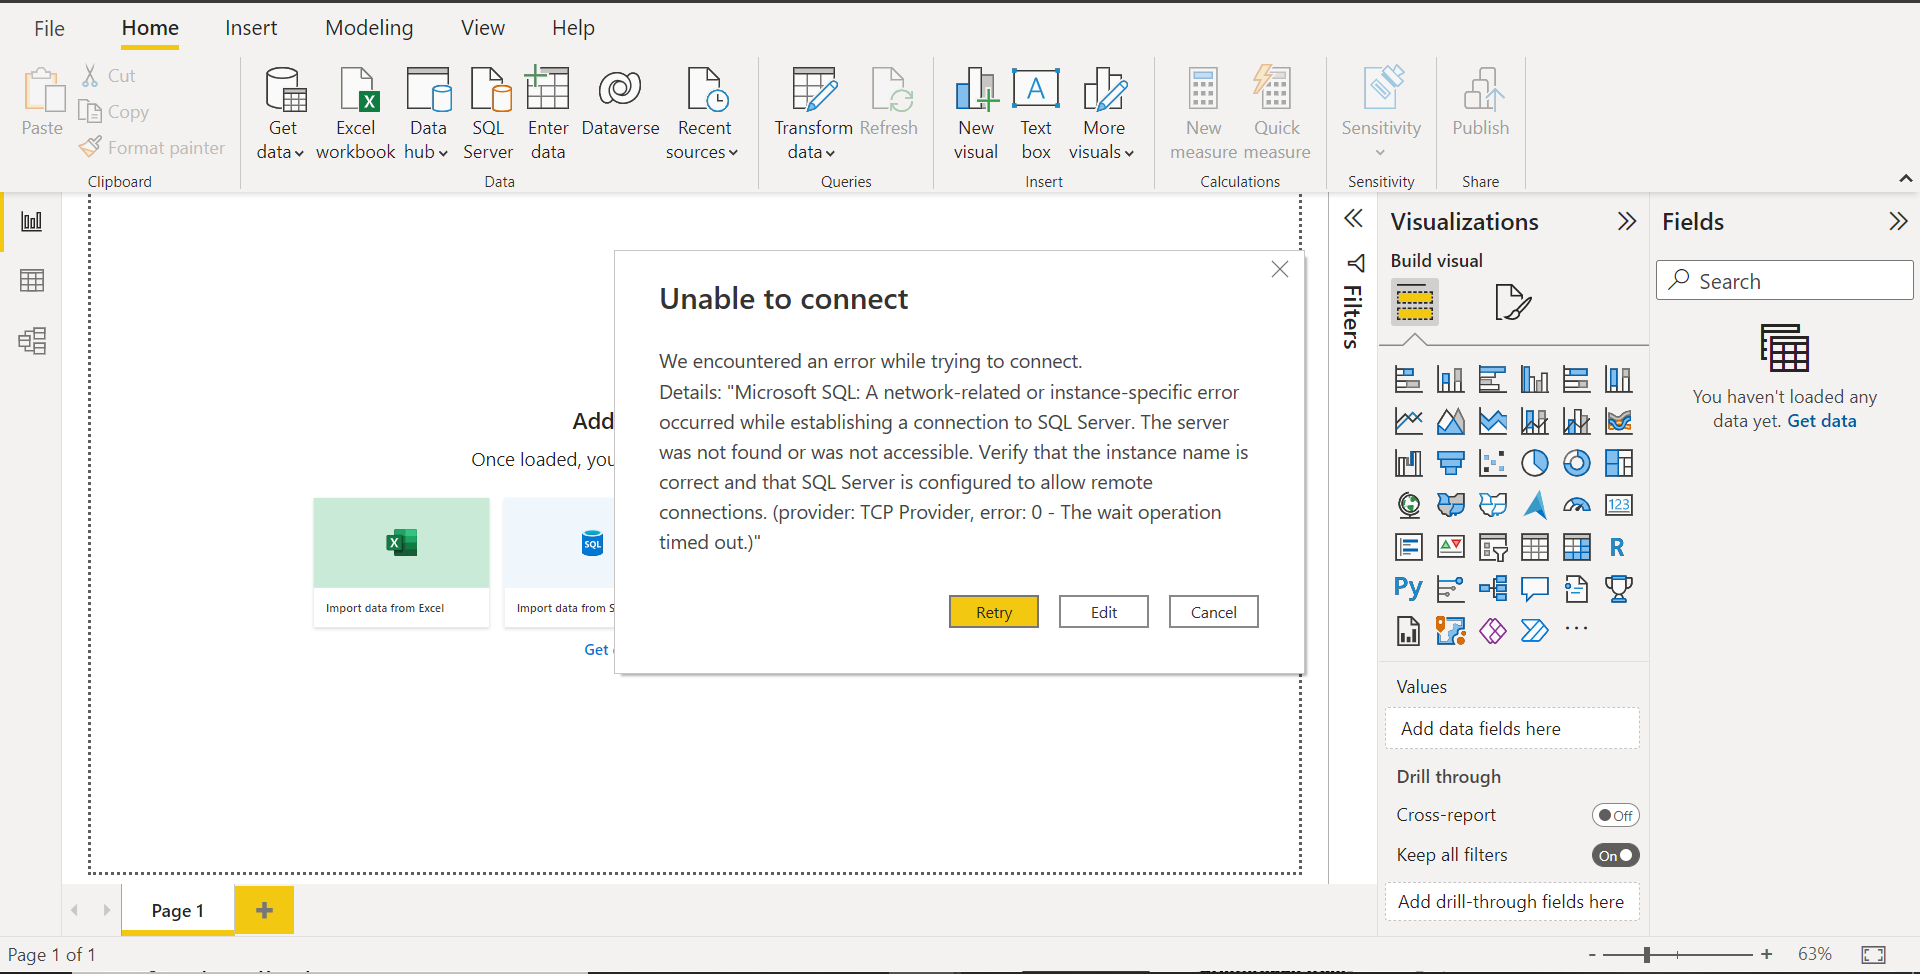Choose the Q&A speech bubble visual
The width and height of the screenshot is (1920, 974).
pos(1534,589)
